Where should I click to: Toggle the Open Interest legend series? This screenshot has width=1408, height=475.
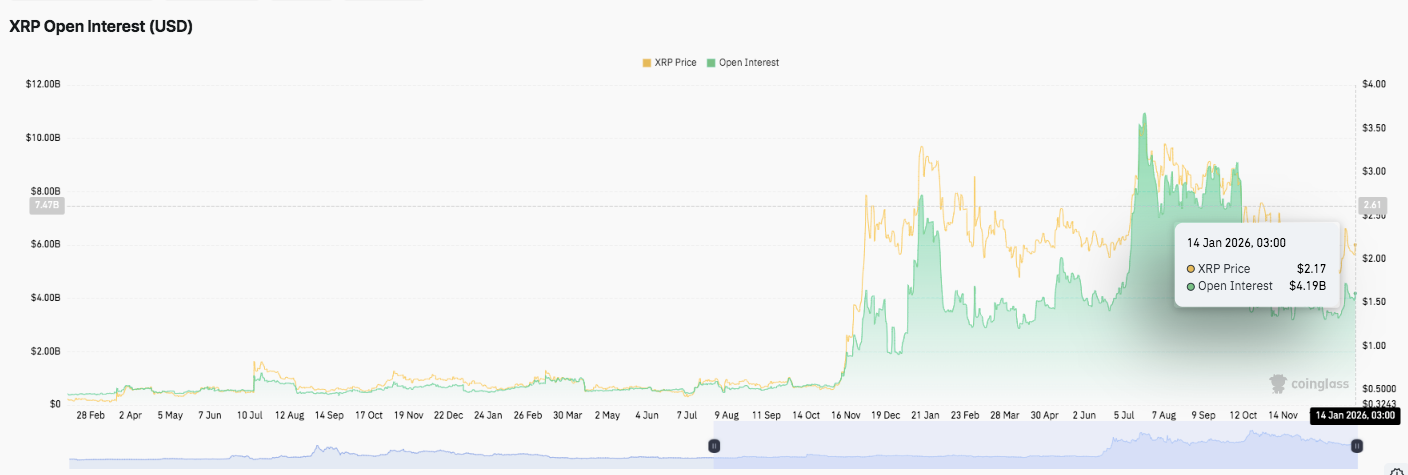[x=748, y=62]
